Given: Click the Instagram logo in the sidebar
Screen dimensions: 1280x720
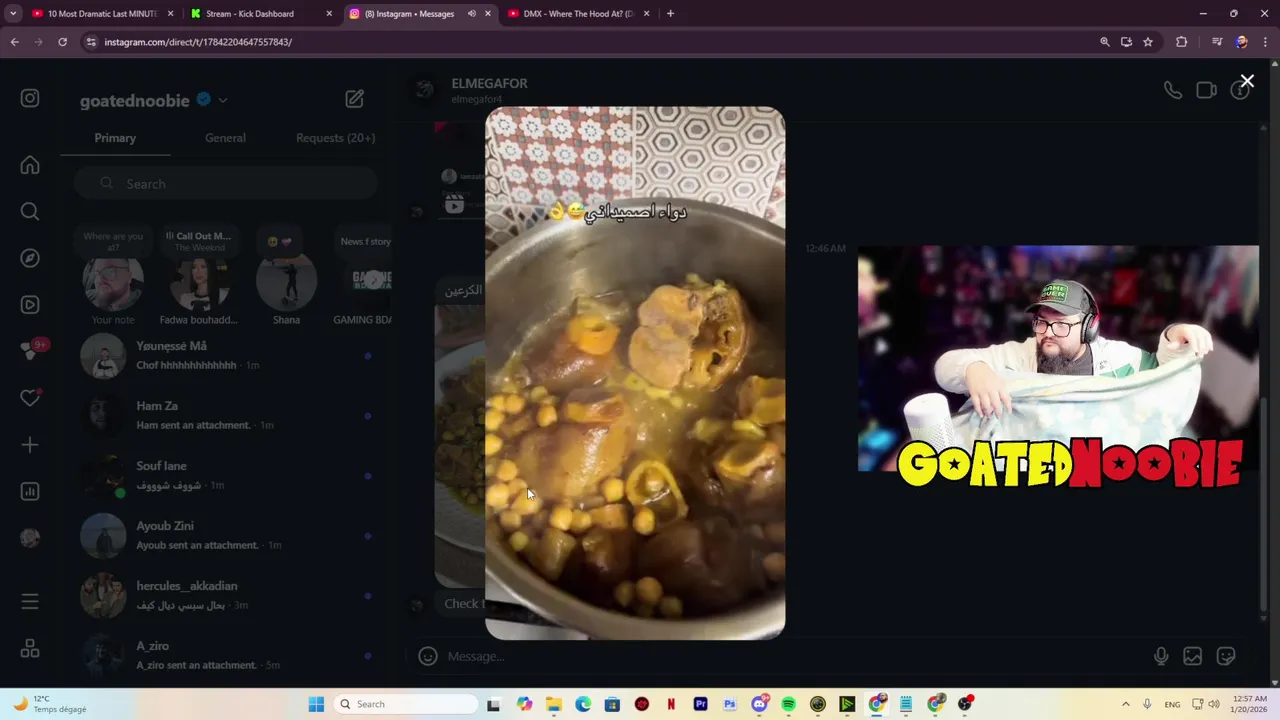Looking at the screenshot, I should coord(30,98).
